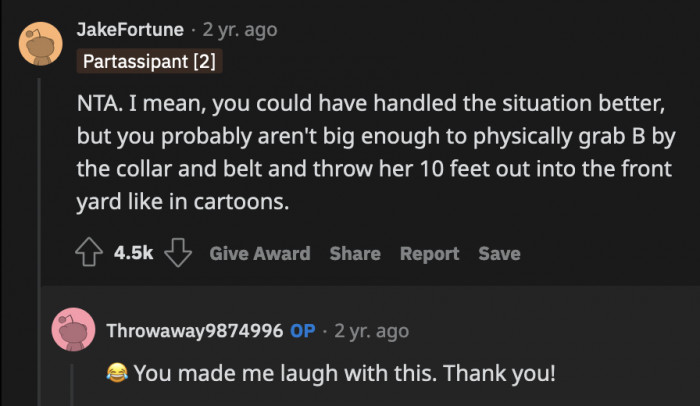Click the Partassipant [2] flair
Screen dimensions: 700x406
pos(149,62)
